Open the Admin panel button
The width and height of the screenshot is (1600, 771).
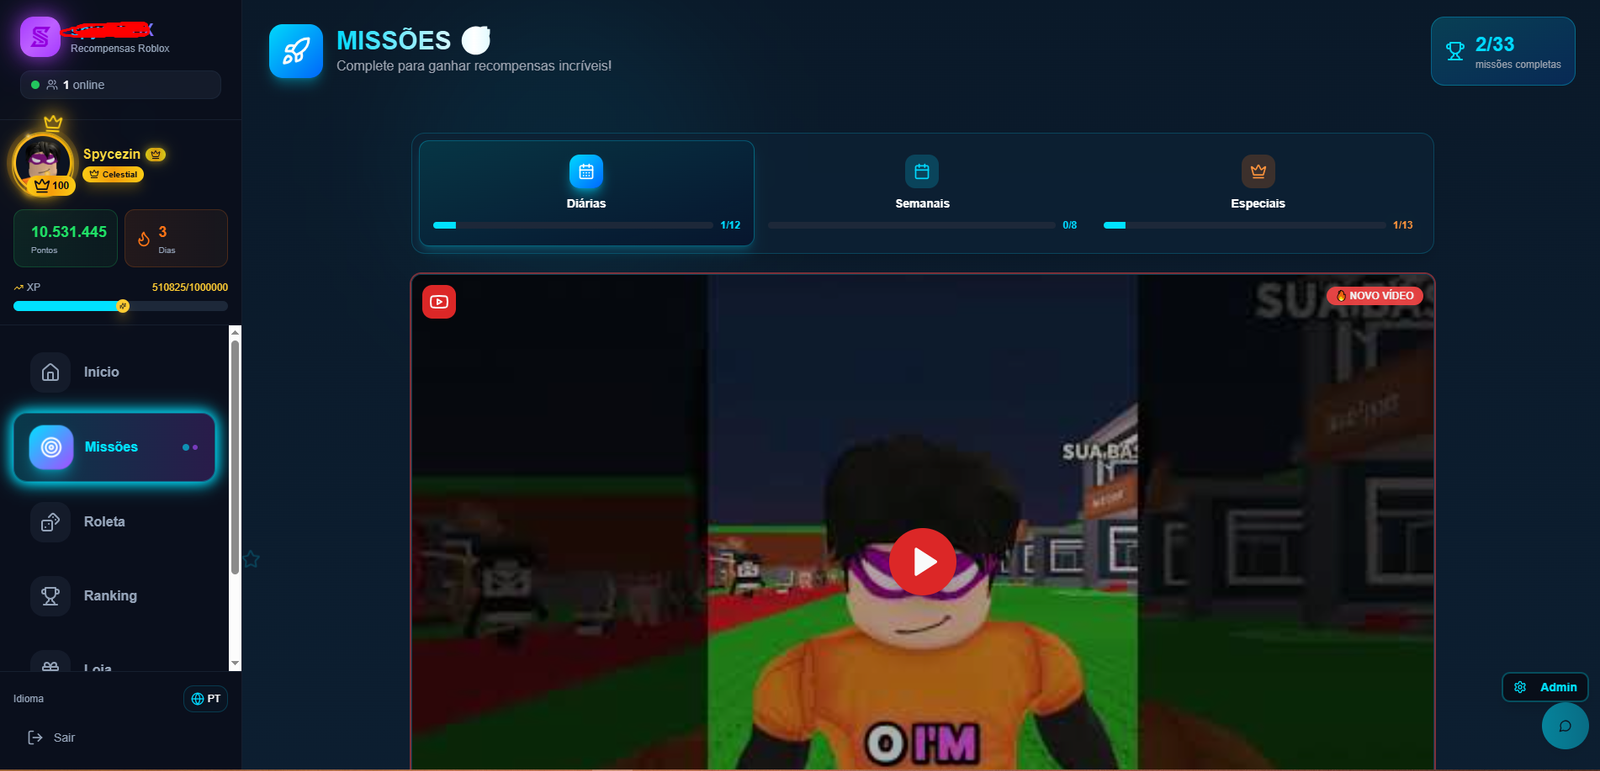click(x=1545, y=687)
